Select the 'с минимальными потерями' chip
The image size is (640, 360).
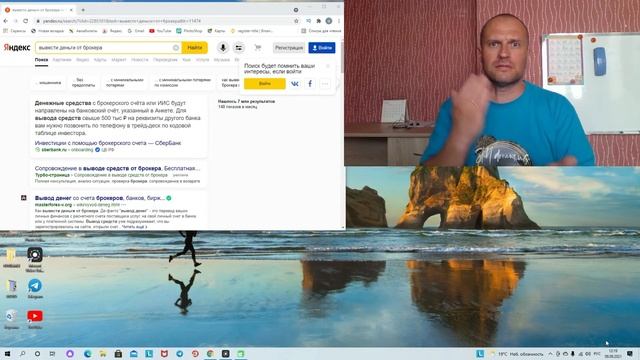coord(124,83)
